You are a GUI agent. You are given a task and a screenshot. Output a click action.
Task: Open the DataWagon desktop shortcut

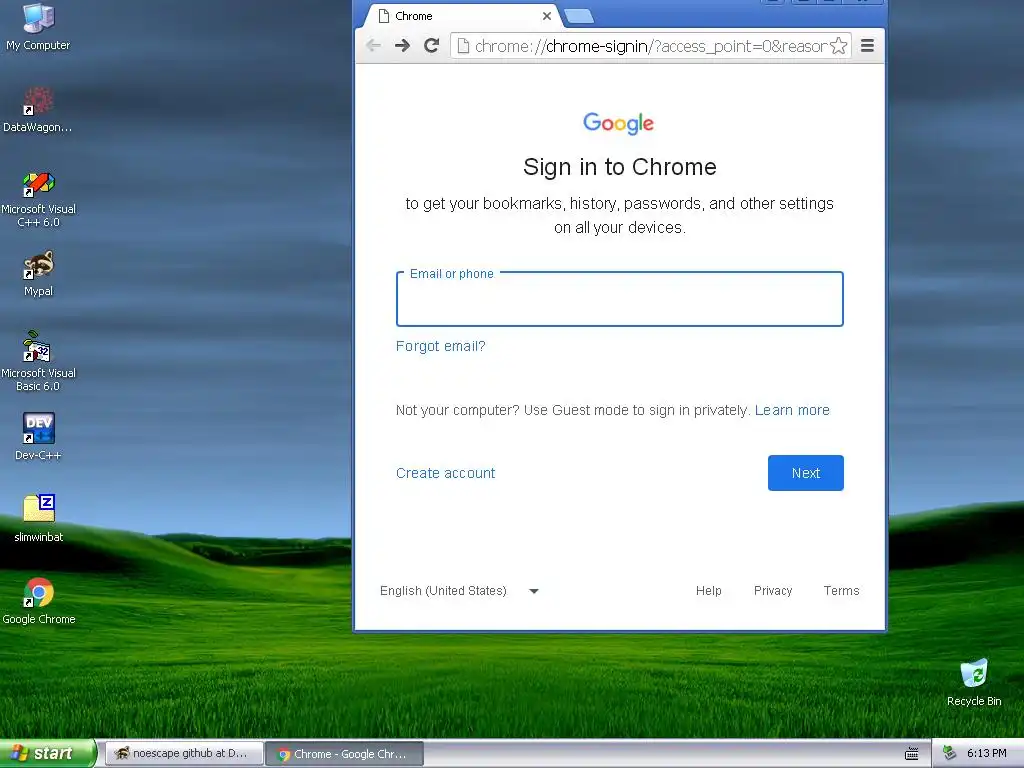pos(38,109)
